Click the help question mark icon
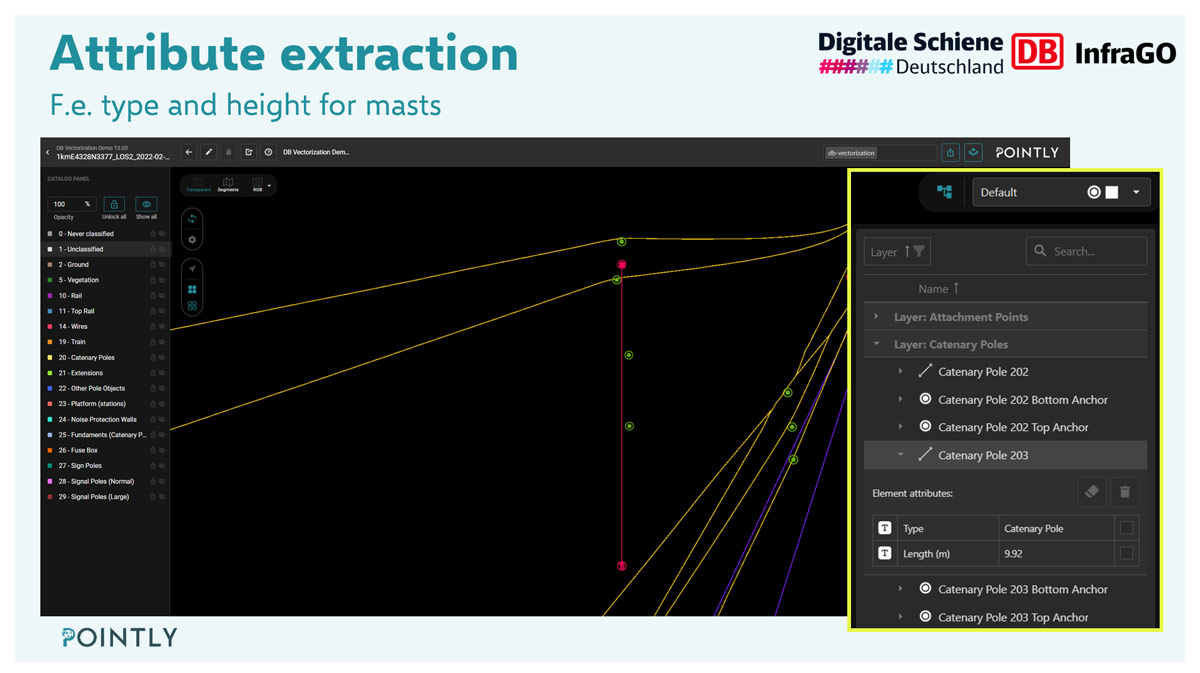Image resolution: width=1200 pixels, height=673 pixels. pyautogui.click(x=268, y=152)
